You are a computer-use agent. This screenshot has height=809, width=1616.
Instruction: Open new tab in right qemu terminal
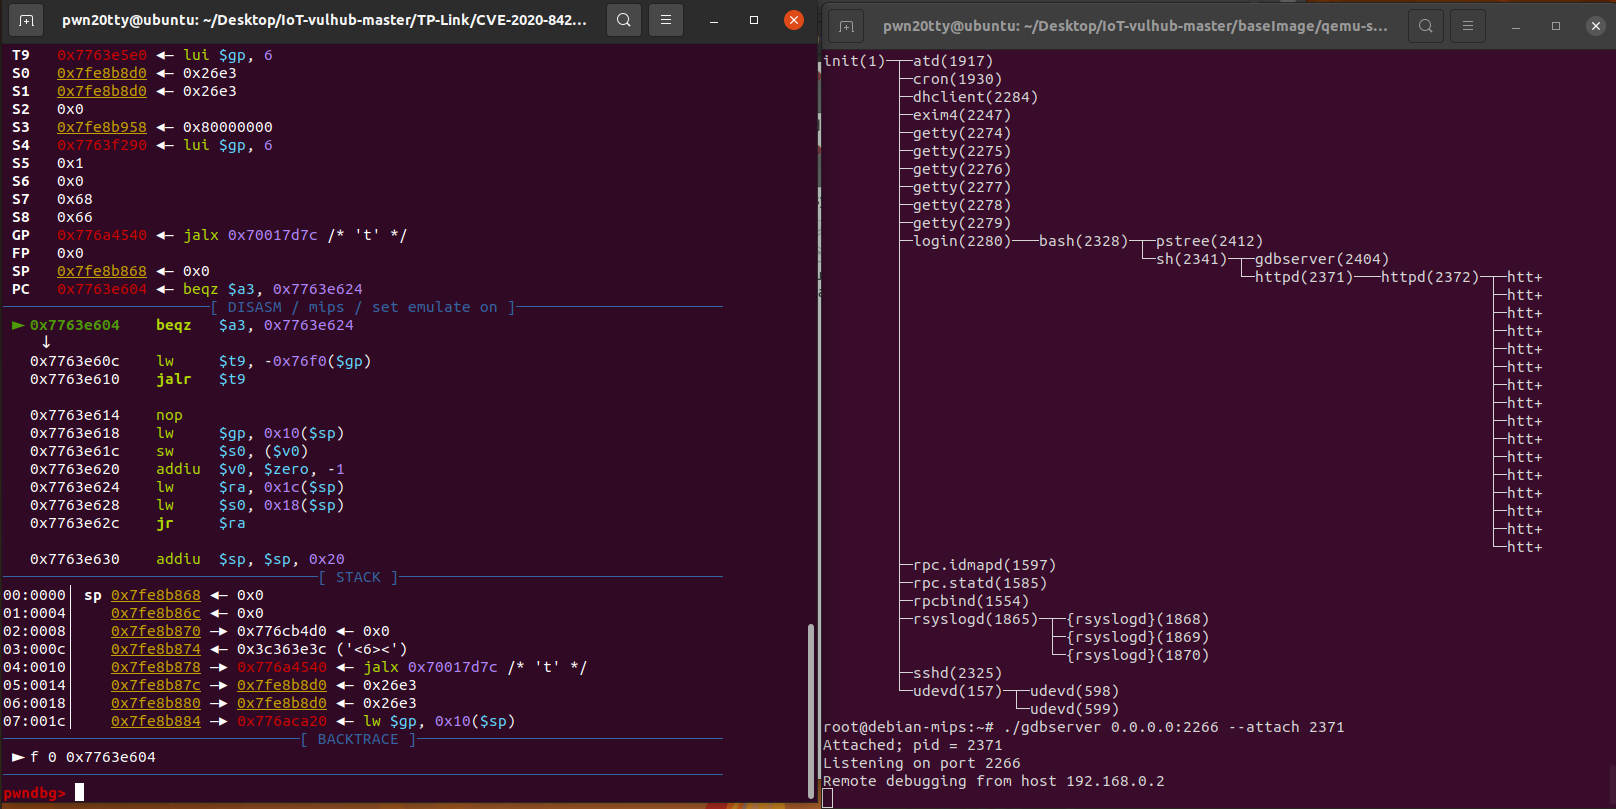coord(846,26)
